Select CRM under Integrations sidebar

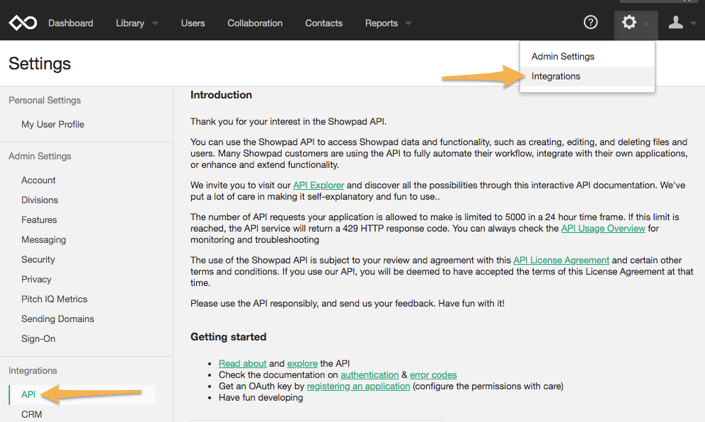(31, 414)
